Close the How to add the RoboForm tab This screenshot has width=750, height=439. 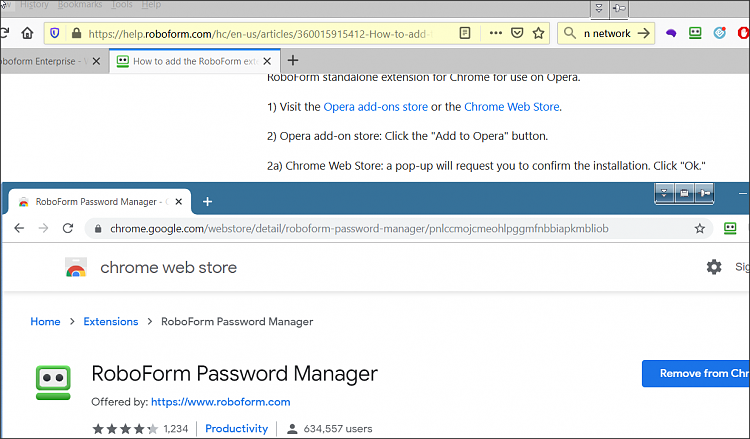click(267, 61)
